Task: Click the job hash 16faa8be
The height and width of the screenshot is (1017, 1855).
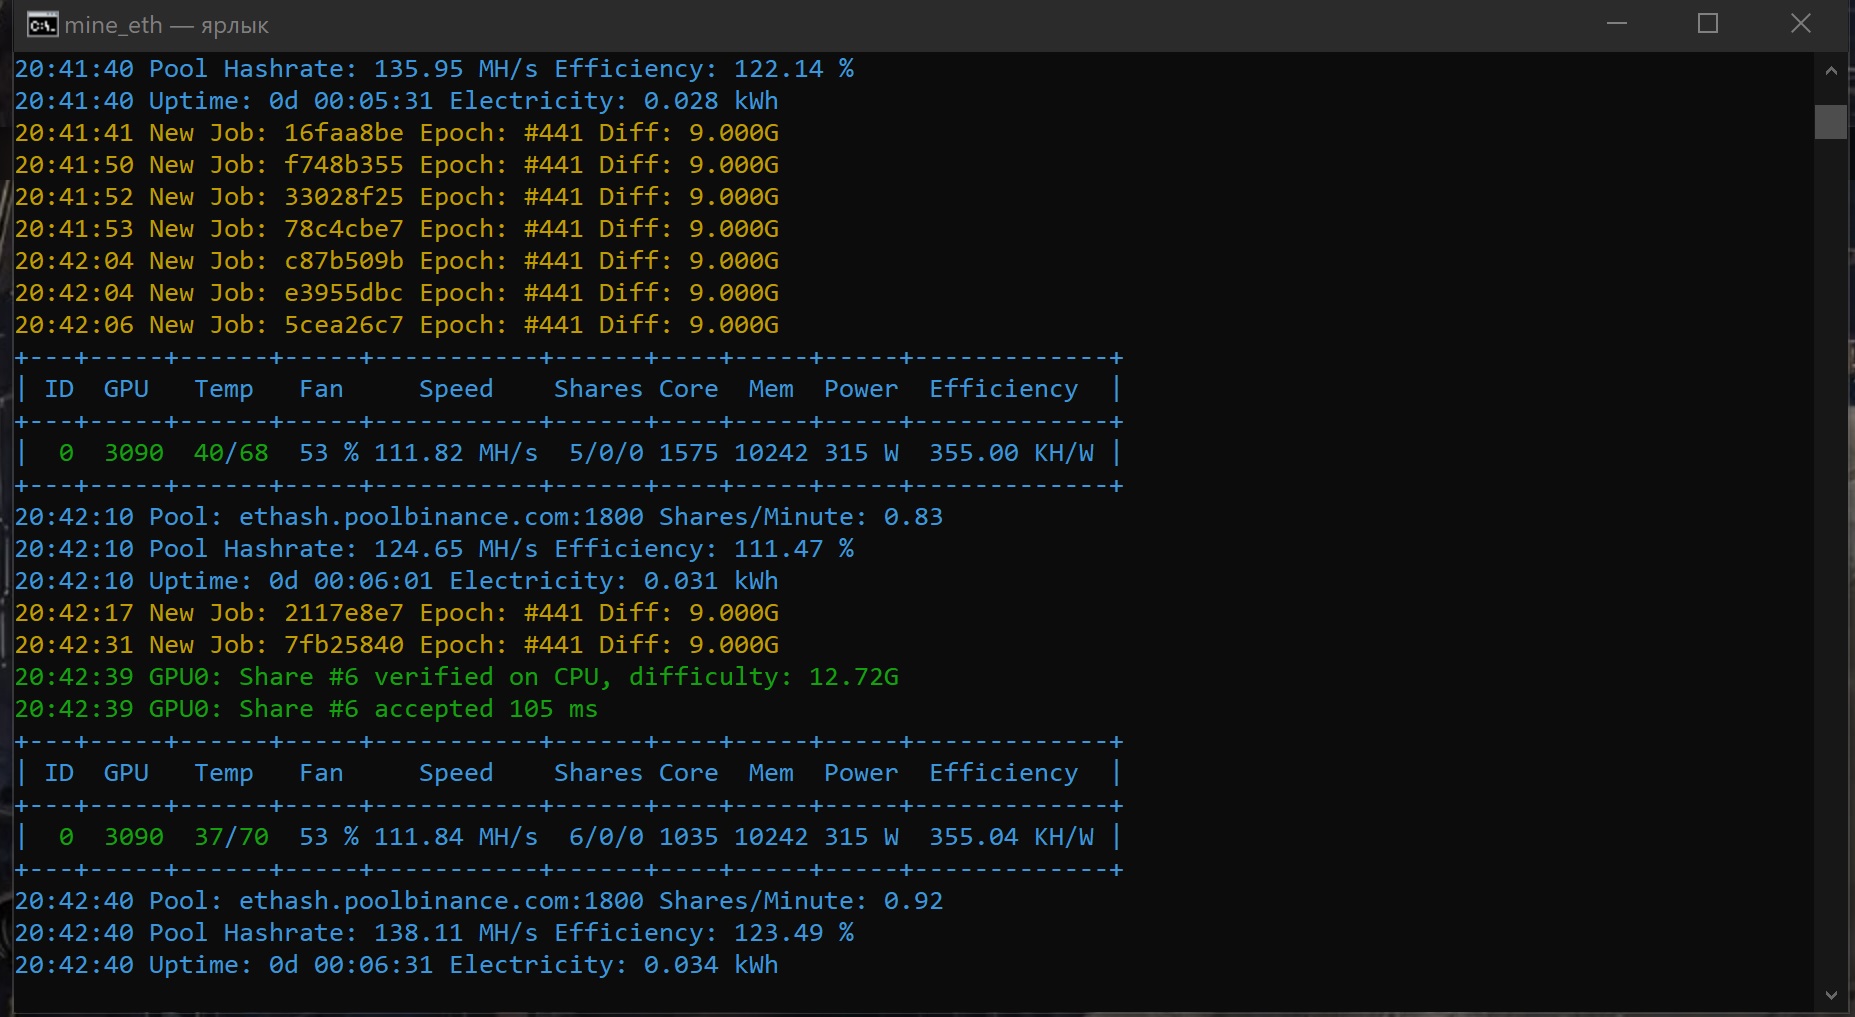Action: point(343,133)
